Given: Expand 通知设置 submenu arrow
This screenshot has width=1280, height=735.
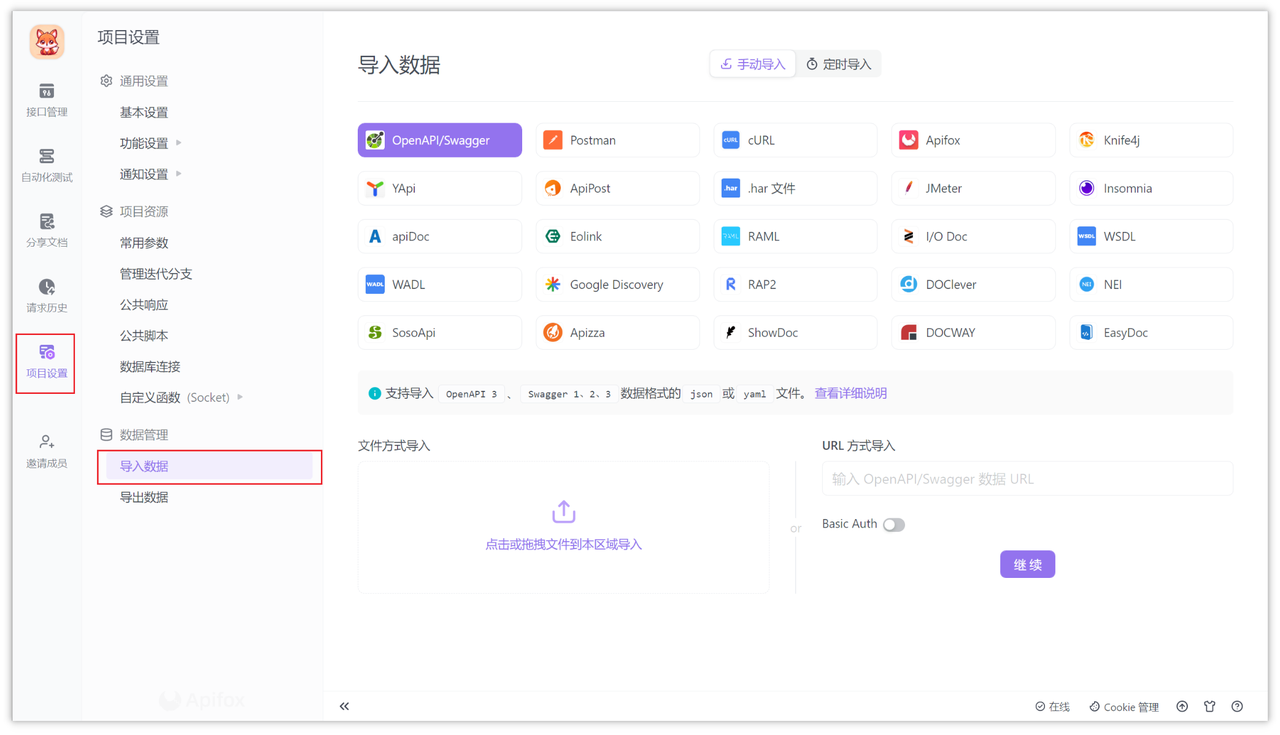Looking at the screenshot, I should pyautogui.click(x=179, y=174).
